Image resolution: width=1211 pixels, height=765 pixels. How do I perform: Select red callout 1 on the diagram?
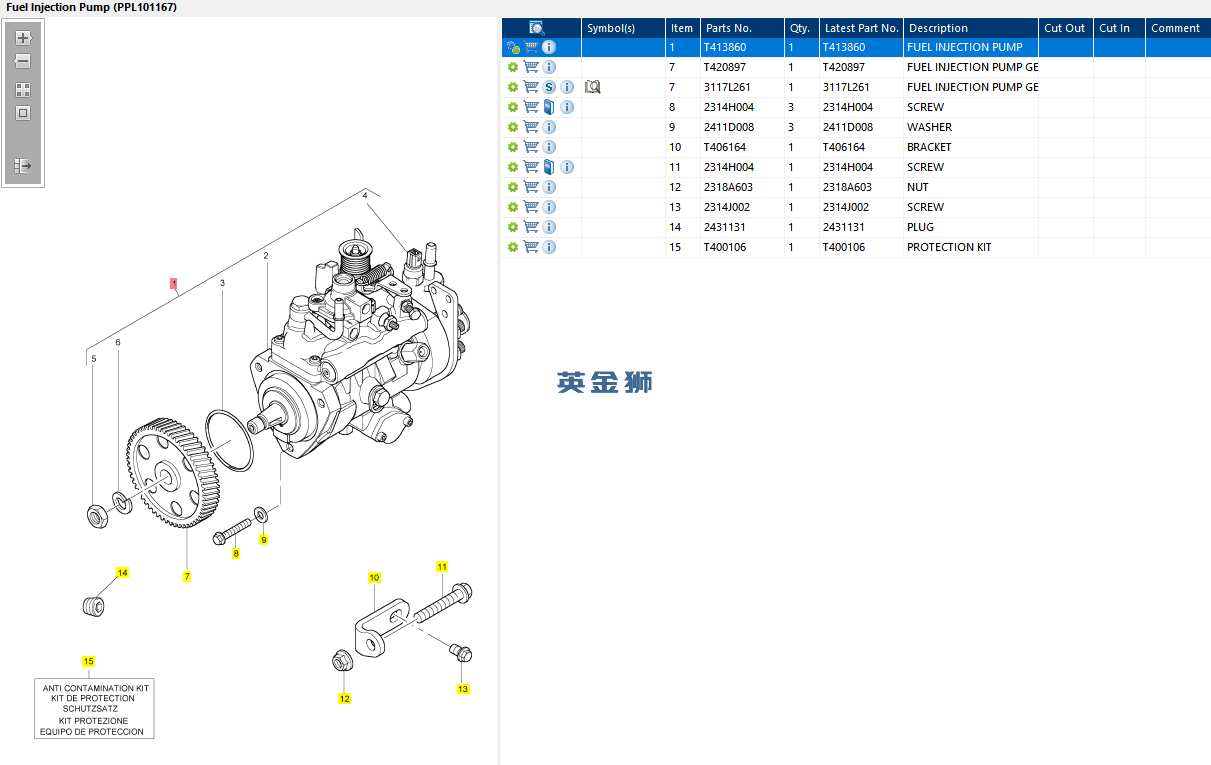click(x=174, y=285)
